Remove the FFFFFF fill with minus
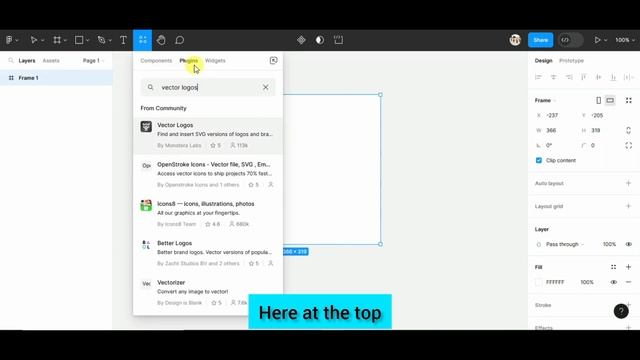 pyautogui.click(x=629, y=282)
